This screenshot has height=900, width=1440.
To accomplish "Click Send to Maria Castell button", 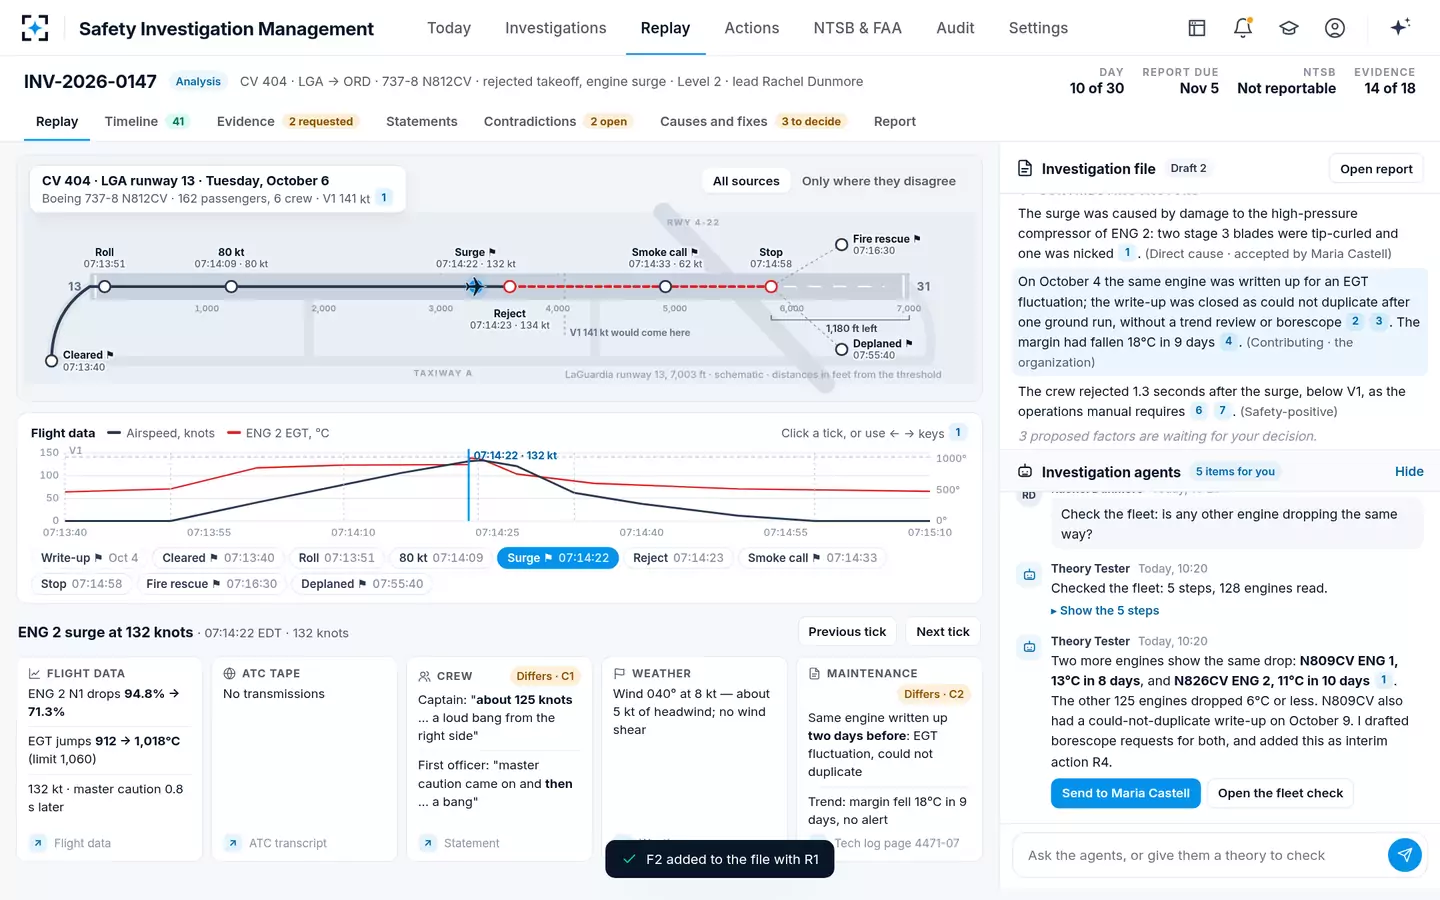I will (1126, 793).
